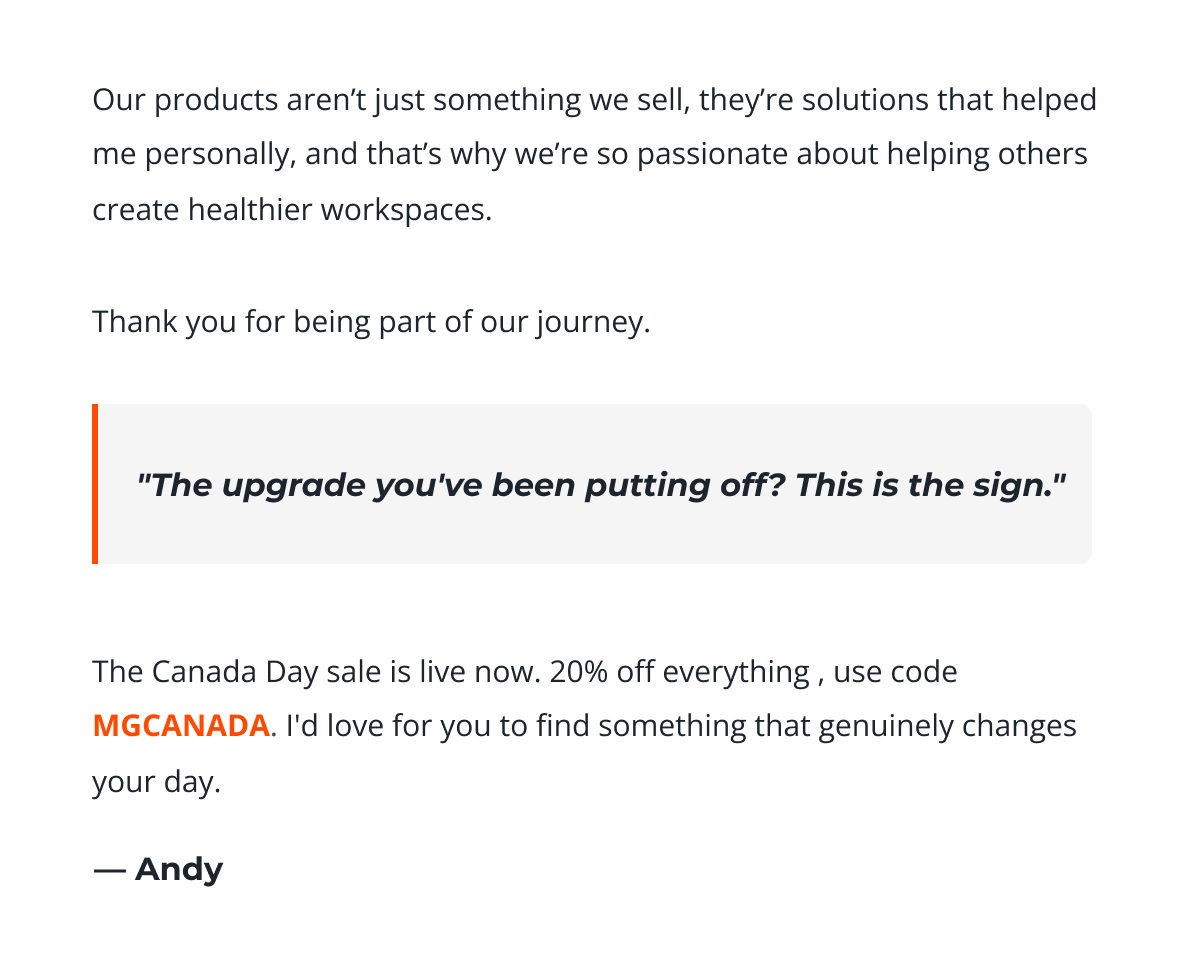
Task: Click the words "create healthier workspaces."
Action: (292, 211)
